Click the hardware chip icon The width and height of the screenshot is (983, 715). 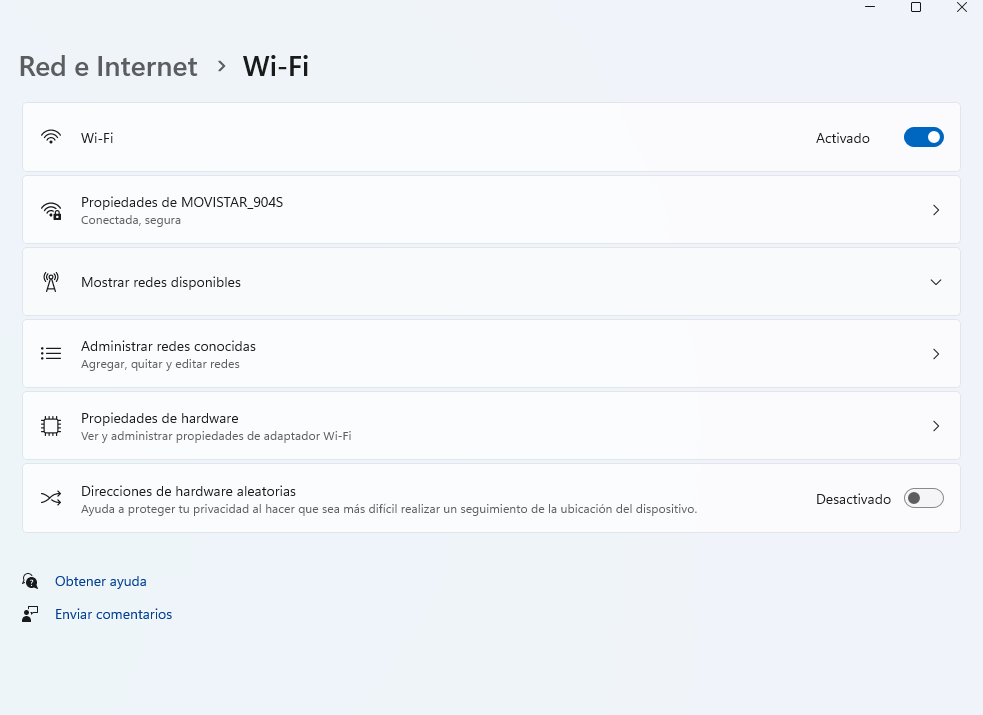click(x=51, y=426)
